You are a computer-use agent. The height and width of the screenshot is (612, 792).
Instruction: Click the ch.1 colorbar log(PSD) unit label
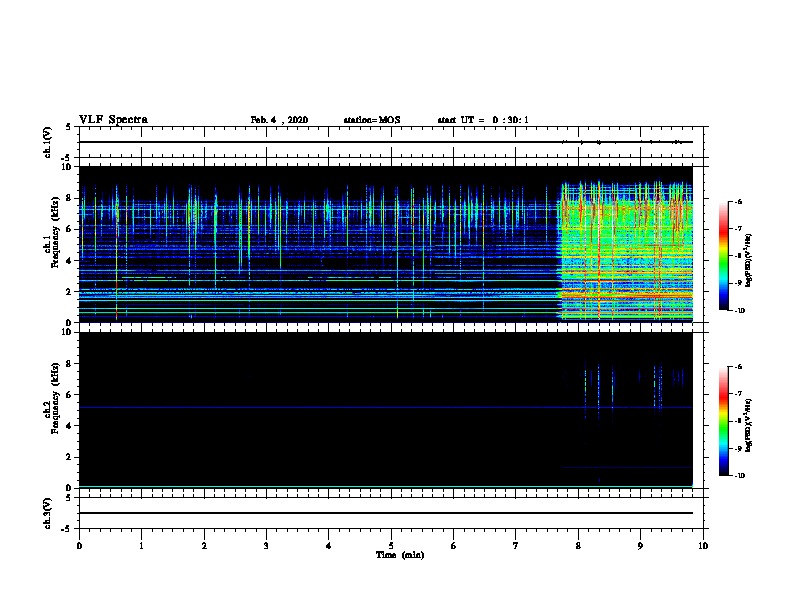[748, 260]
